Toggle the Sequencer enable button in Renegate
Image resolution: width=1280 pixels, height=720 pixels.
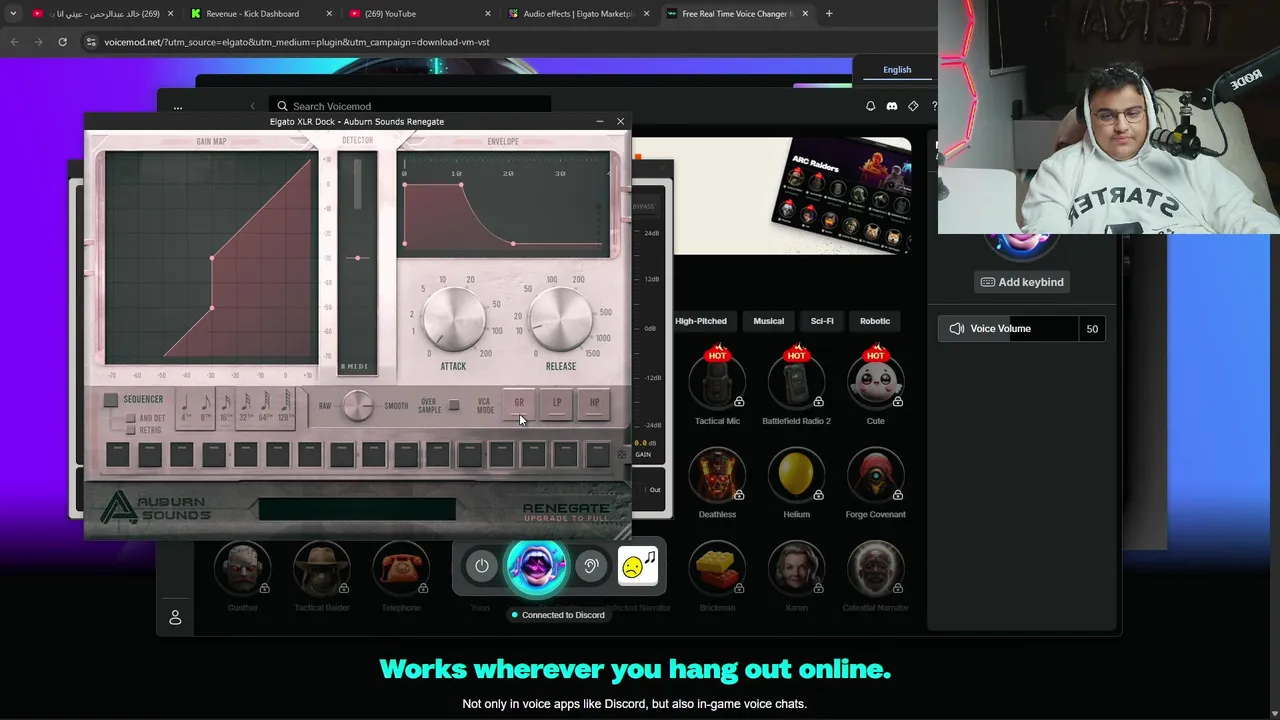click(x=111, y=400)
